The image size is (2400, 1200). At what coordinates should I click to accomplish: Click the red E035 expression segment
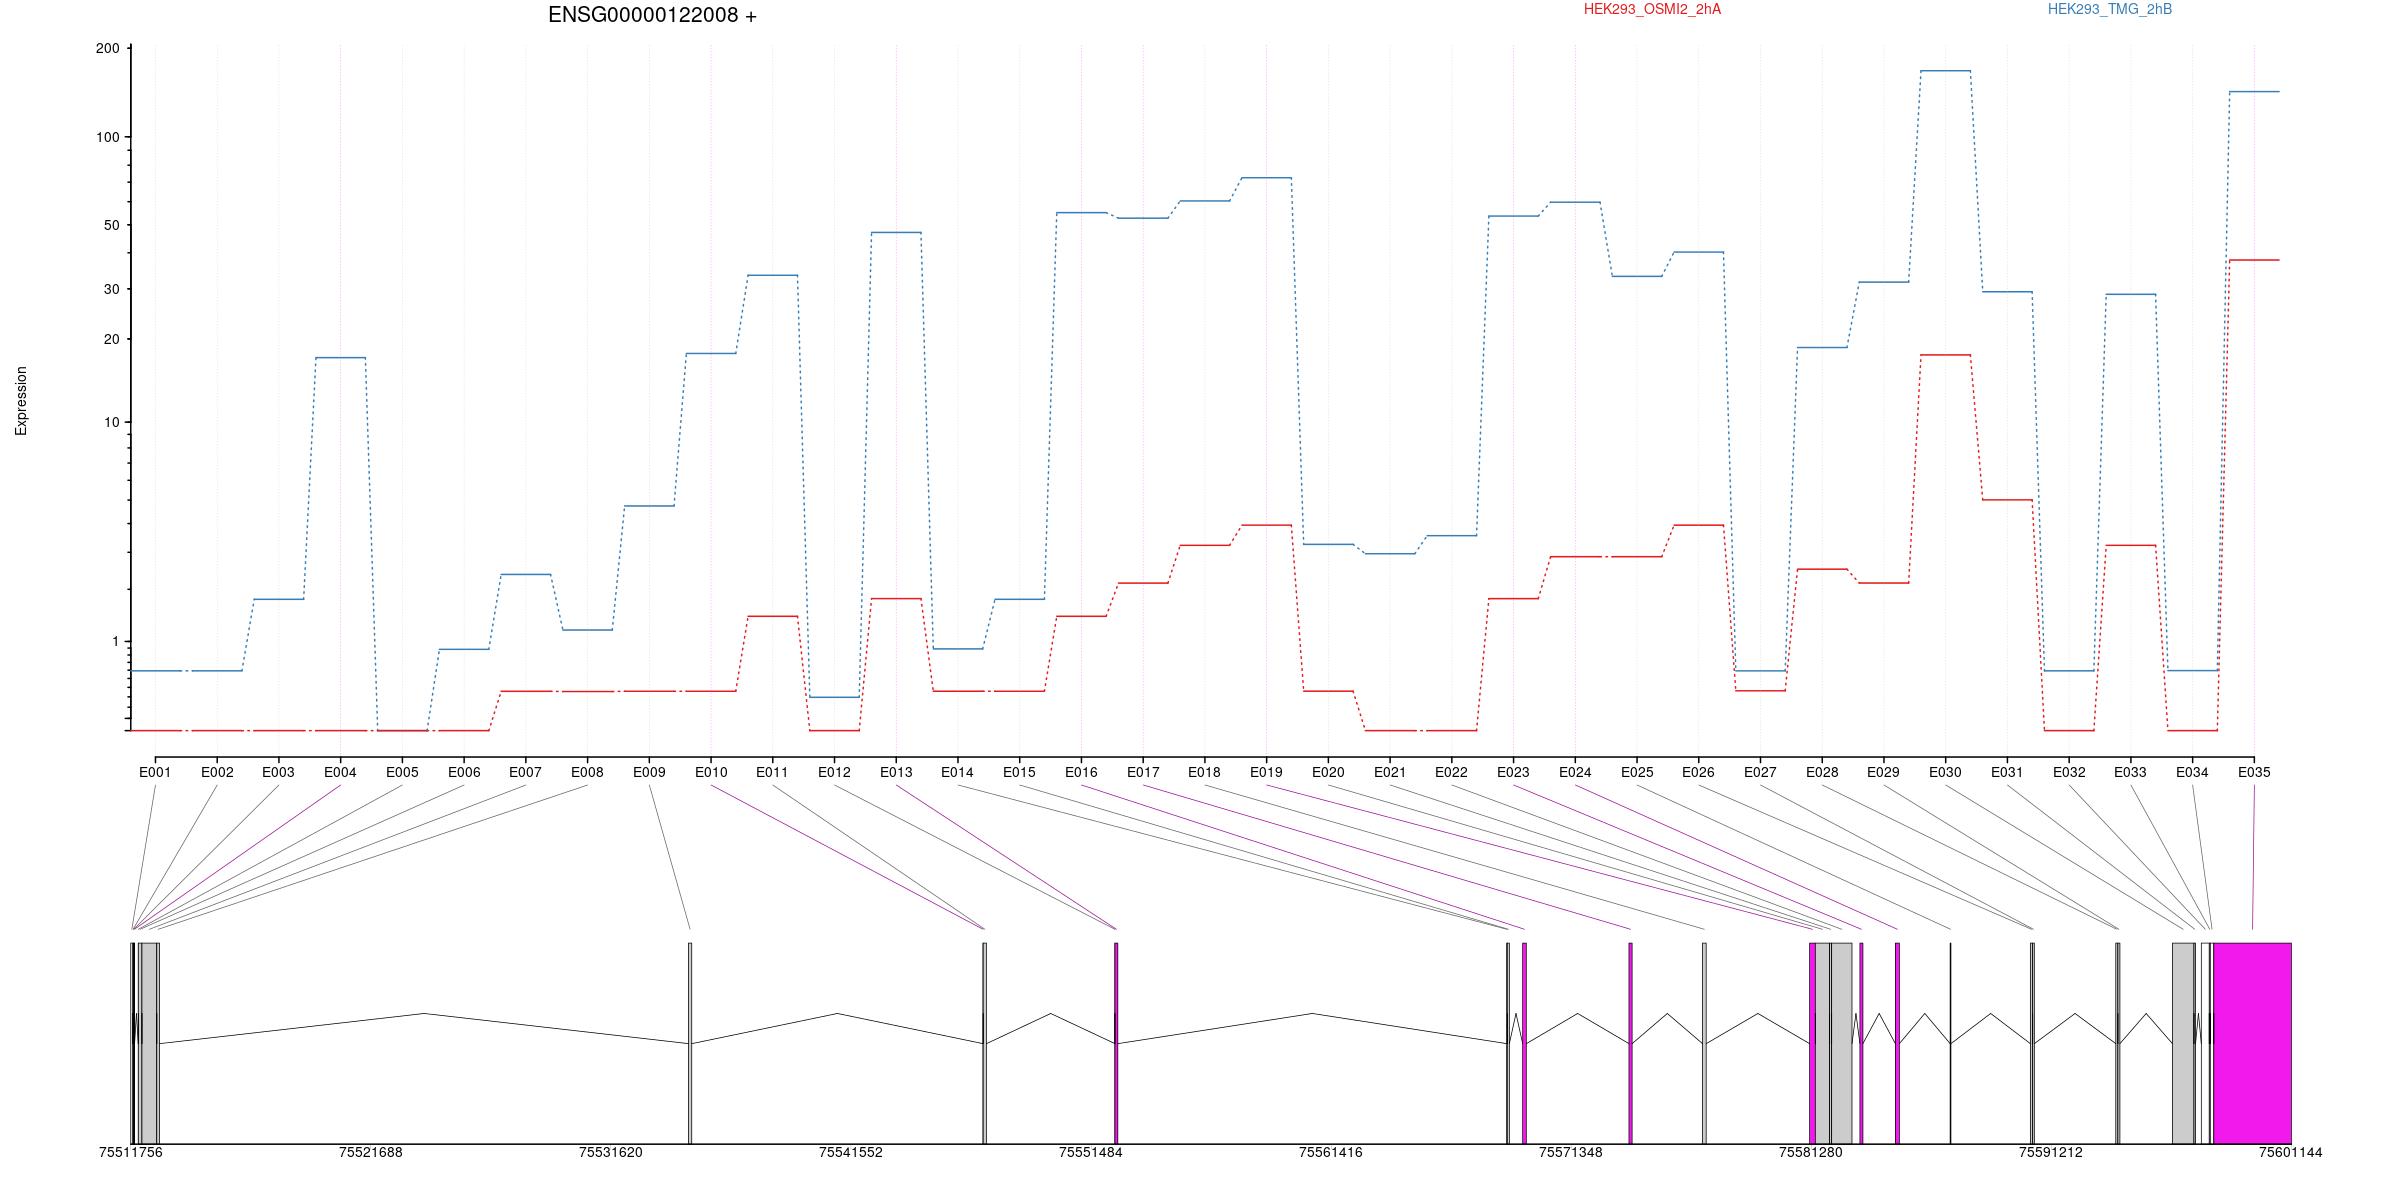[2254, 260]
